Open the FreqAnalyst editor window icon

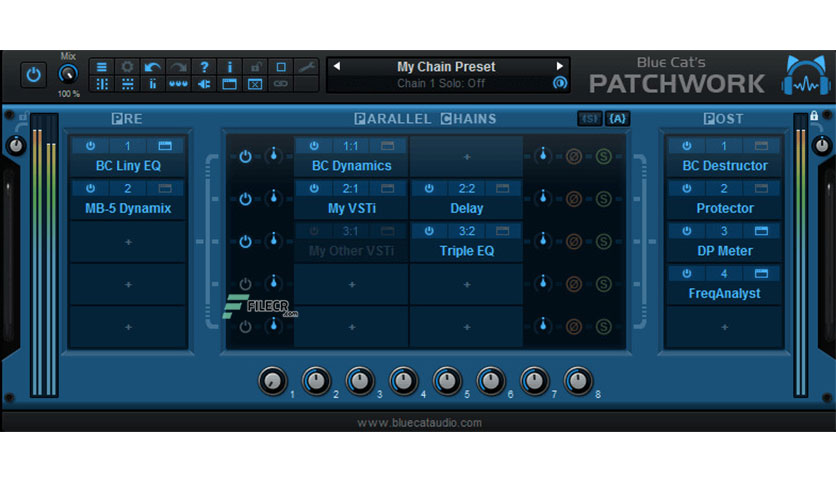coord(761,273)
